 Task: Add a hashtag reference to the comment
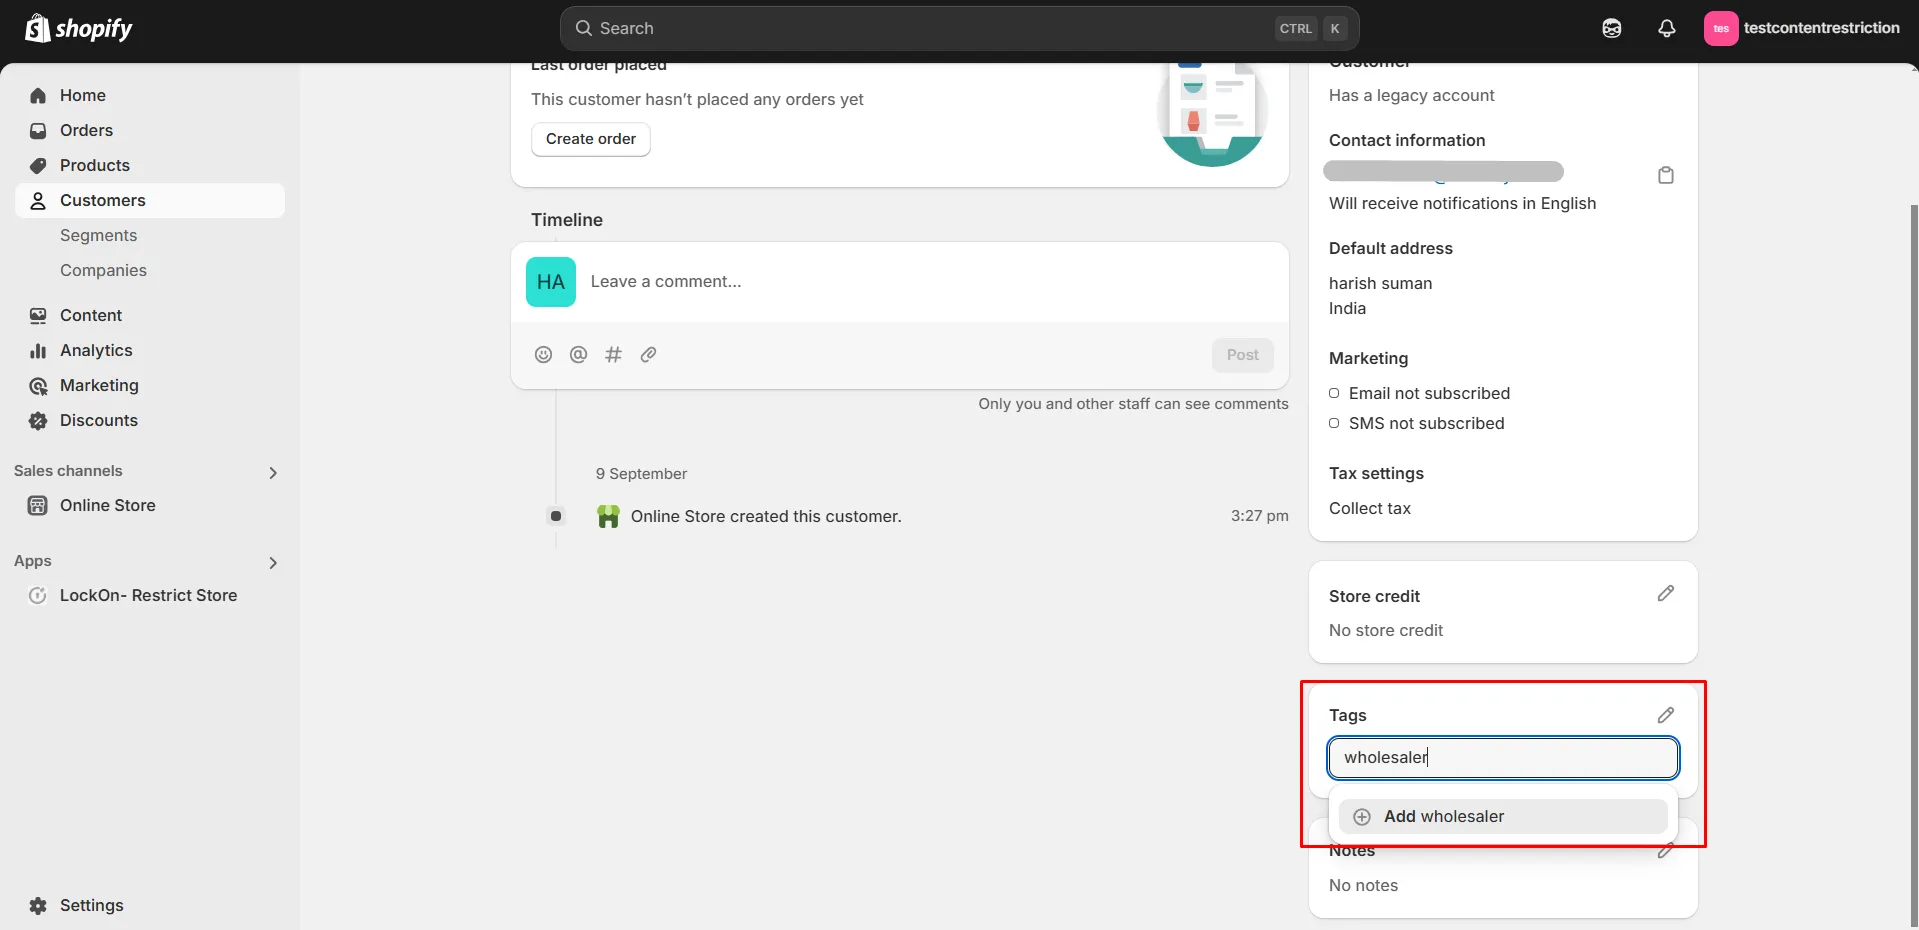click(613, 354)
